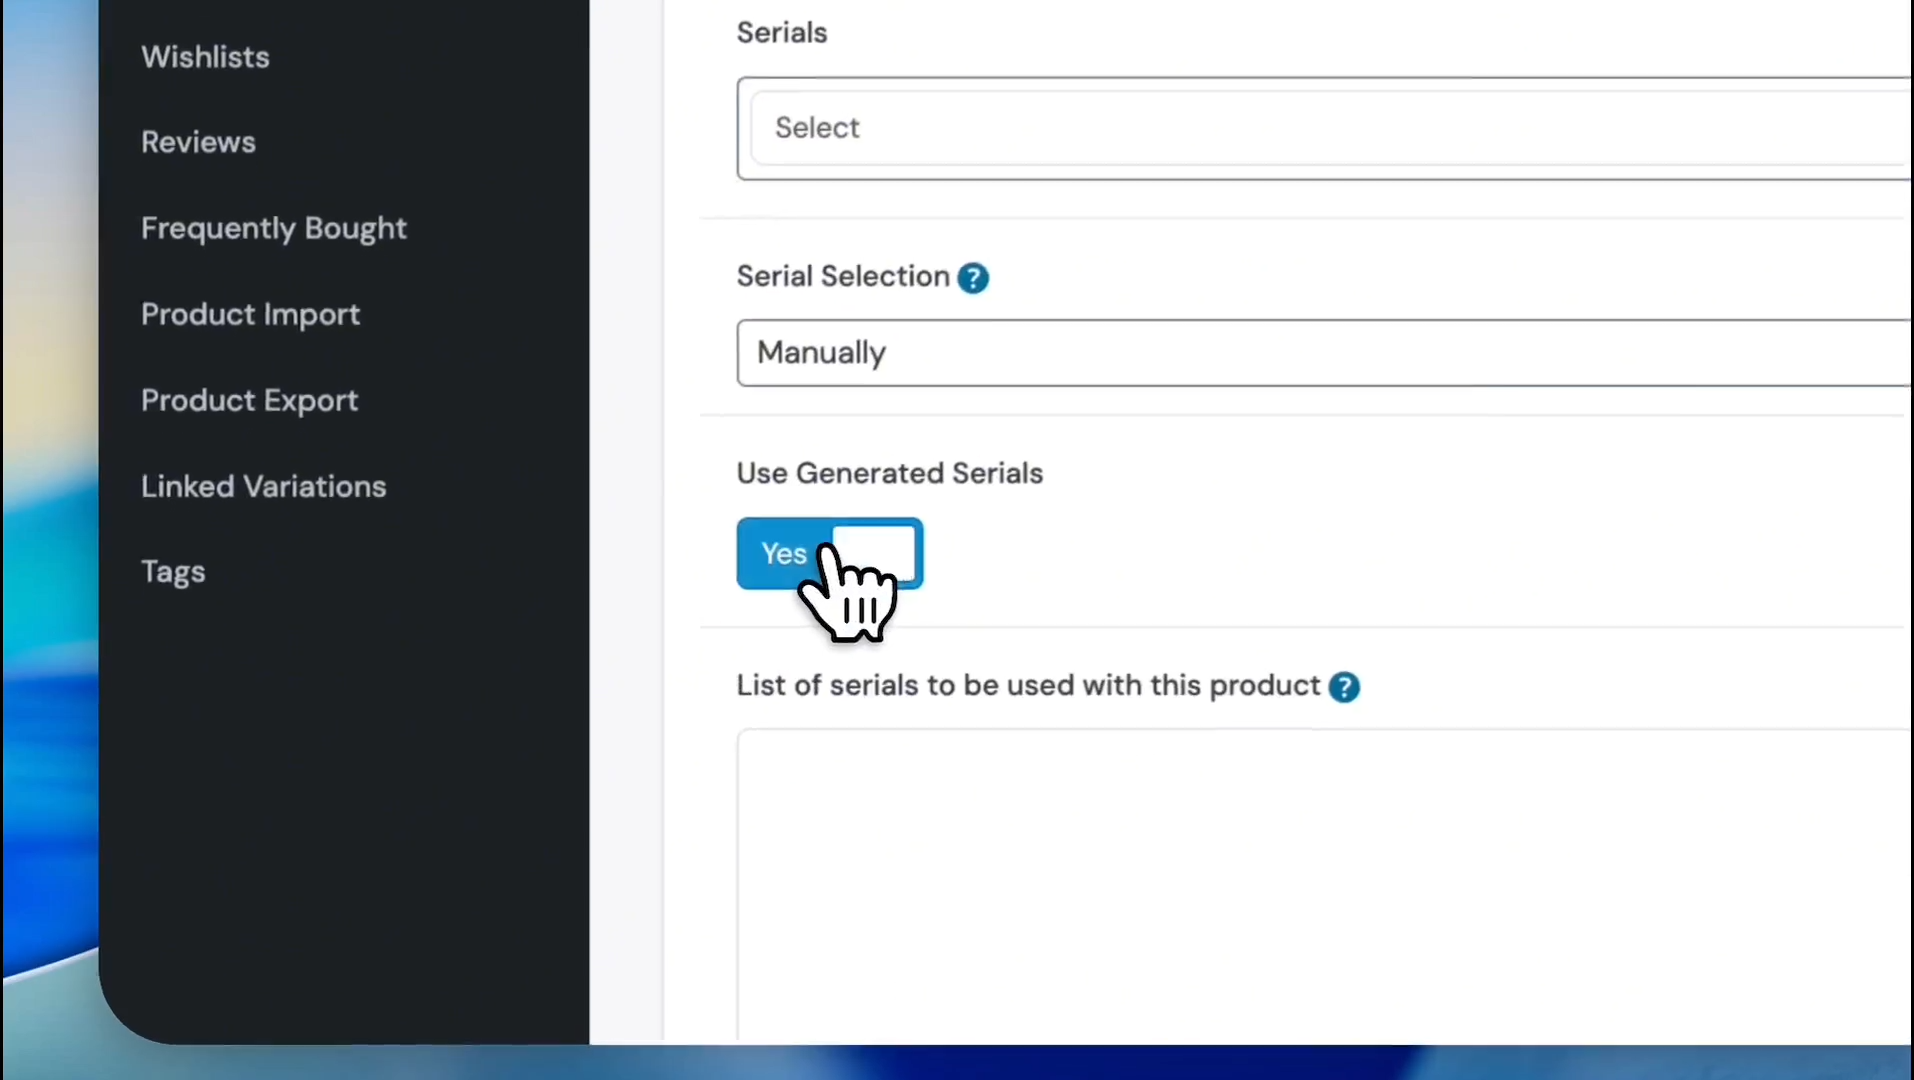The height and width of the screenshot is (1080, 1914).
Task: Click the Serial Selection label text
Action: click(x=842, y=276)
